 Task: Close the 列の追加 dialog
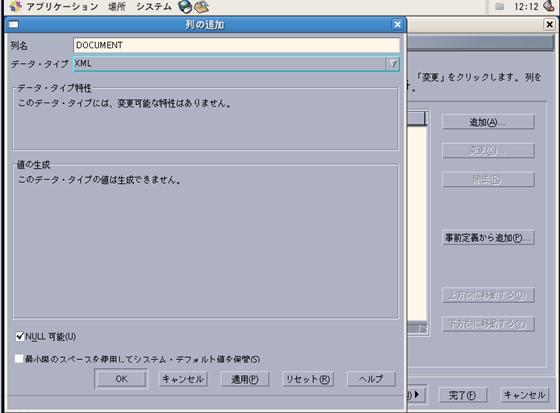click(x=397, y=24)
